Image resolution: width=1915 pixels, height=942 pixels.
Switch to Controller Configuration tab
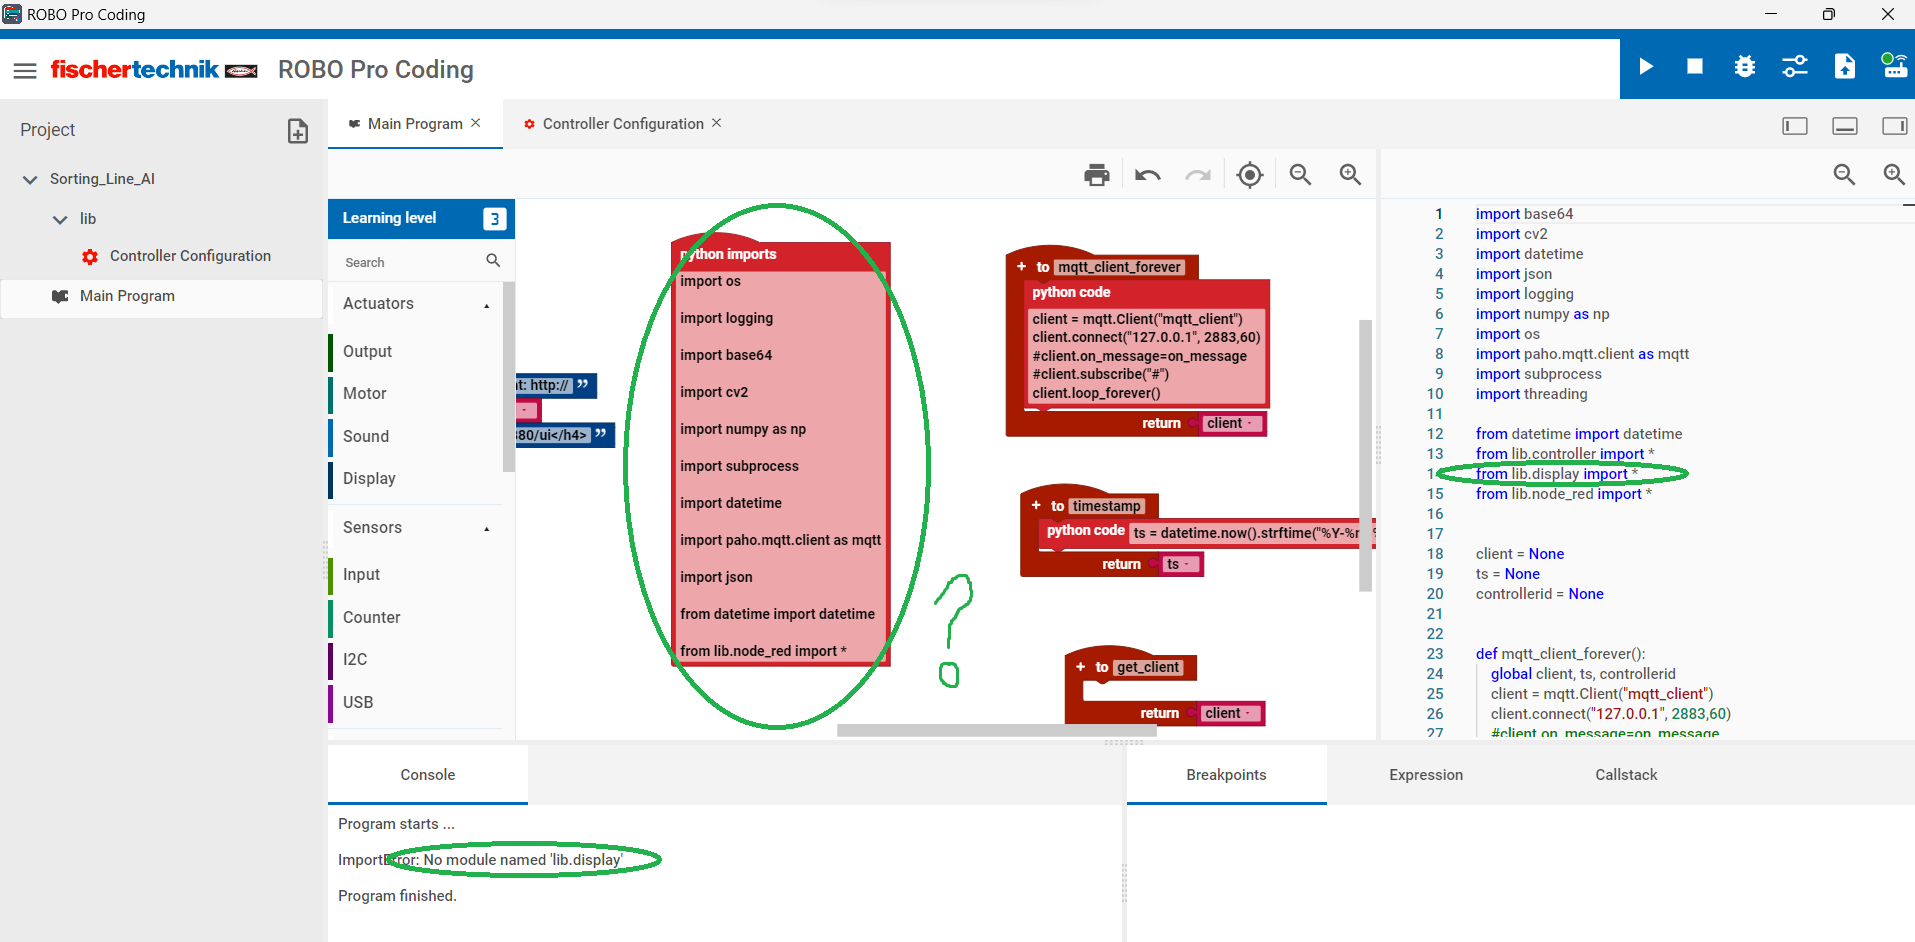point(622,124)
